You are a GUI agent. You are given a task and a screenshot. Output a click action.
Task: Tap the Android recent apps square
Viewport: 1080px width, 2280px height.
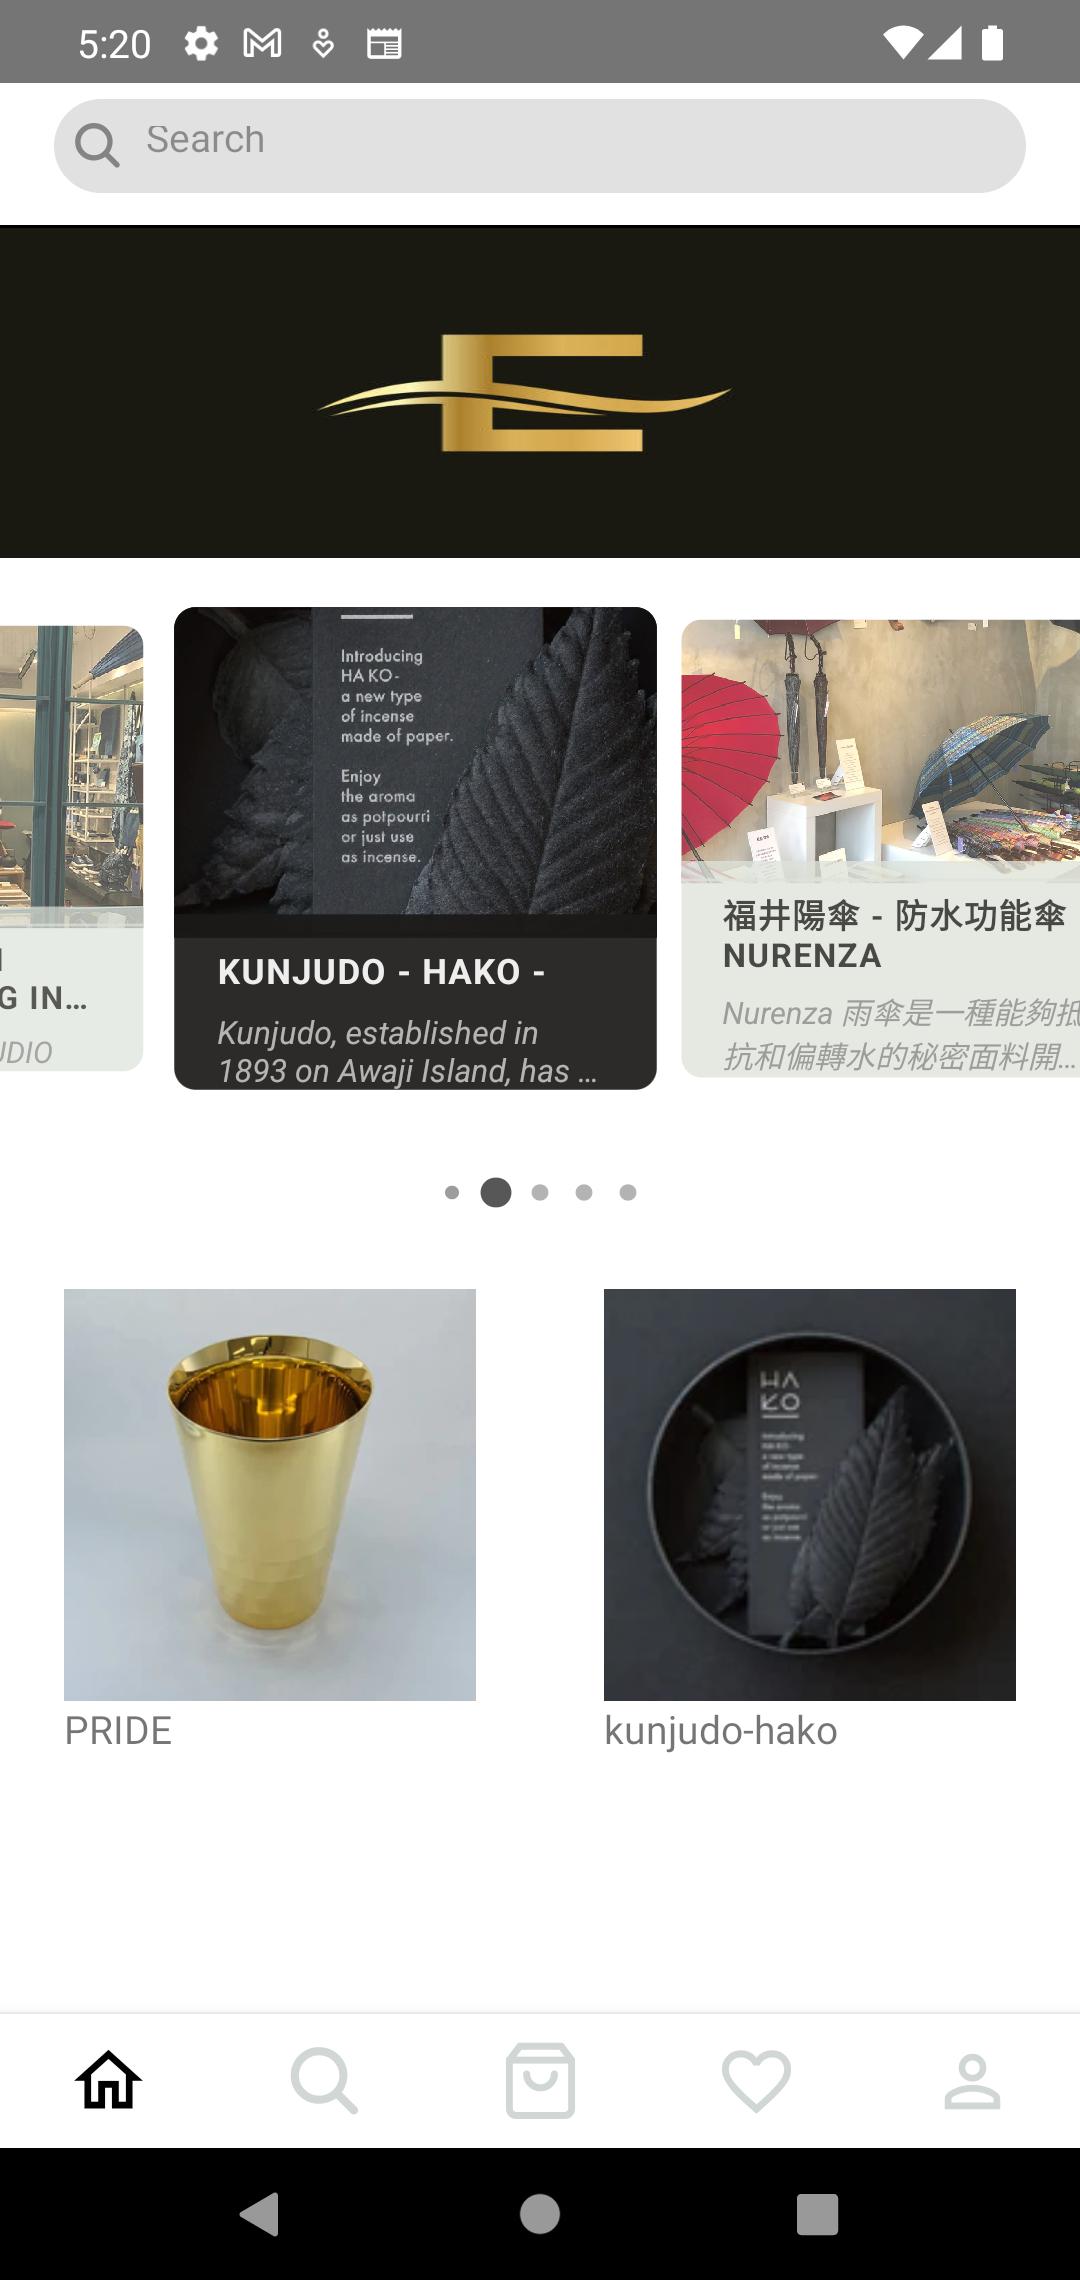click(x=817, y=2214)
